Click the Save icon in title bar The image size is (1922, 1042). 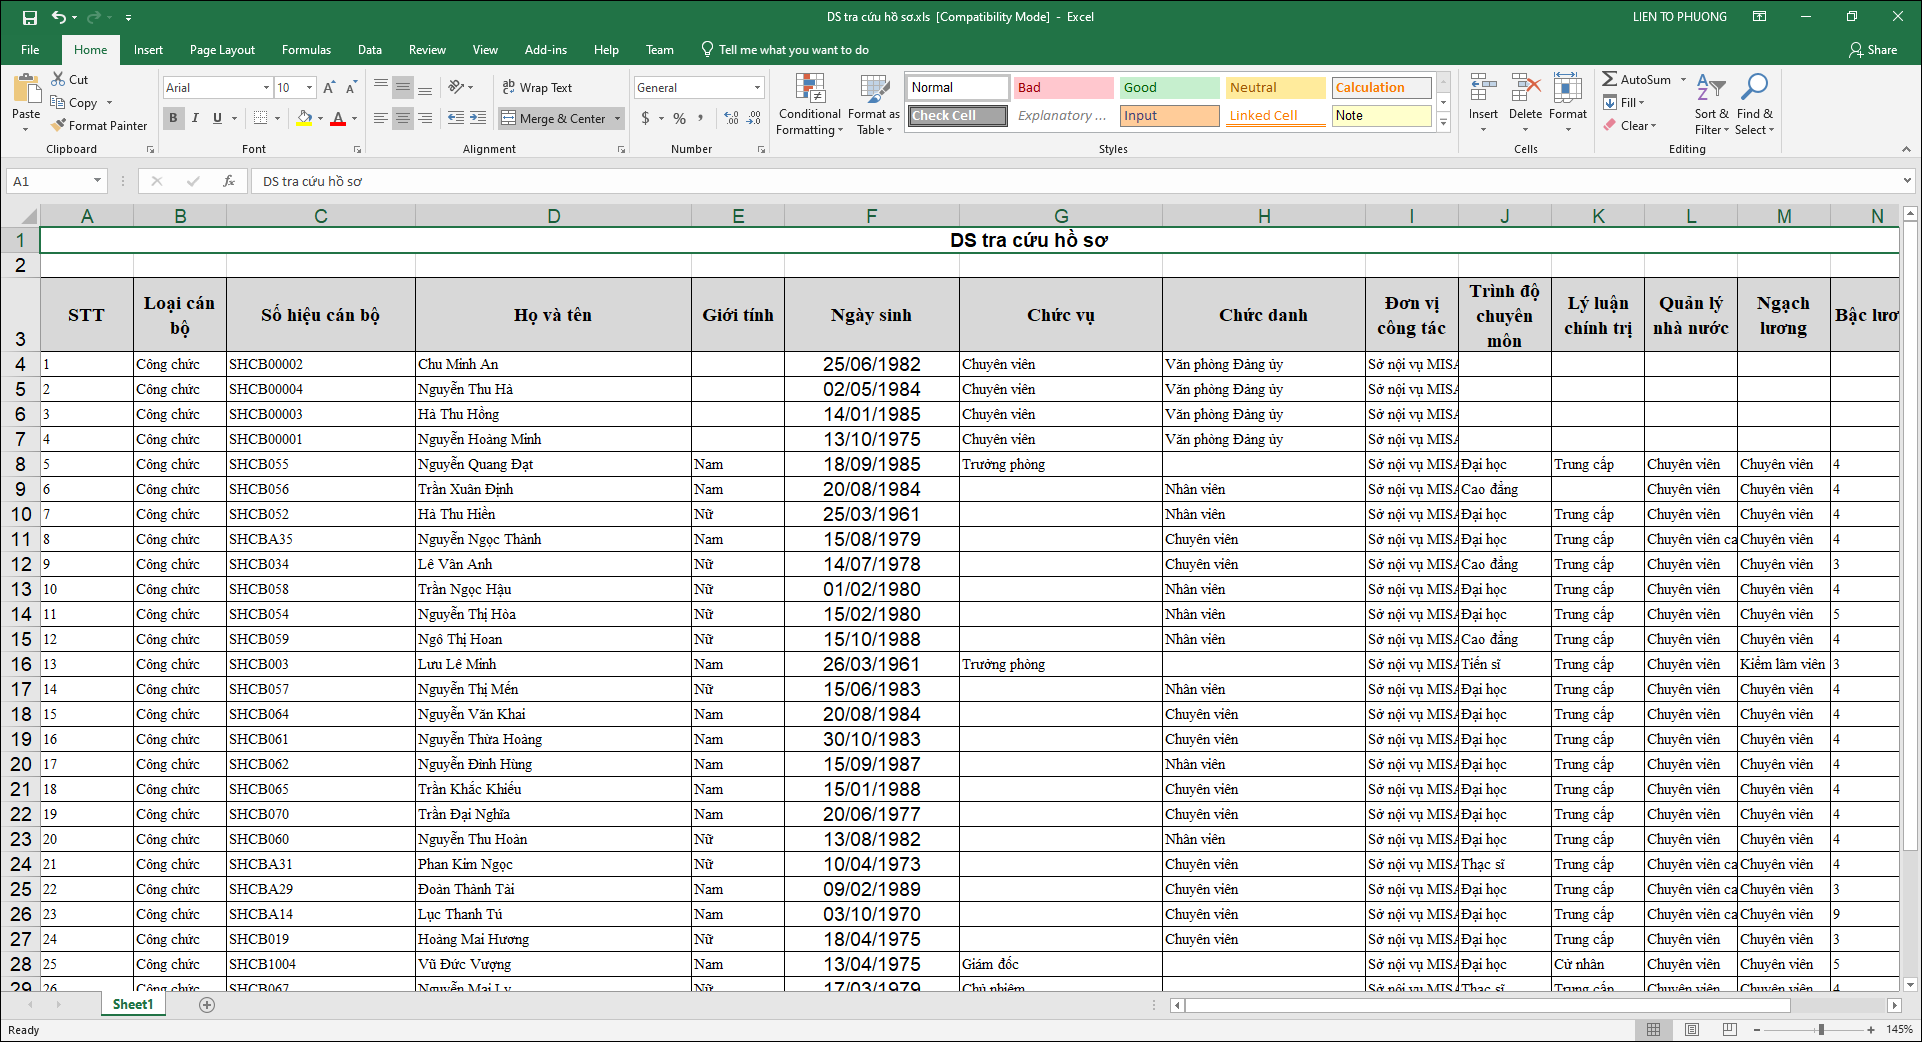pos(29,17)
